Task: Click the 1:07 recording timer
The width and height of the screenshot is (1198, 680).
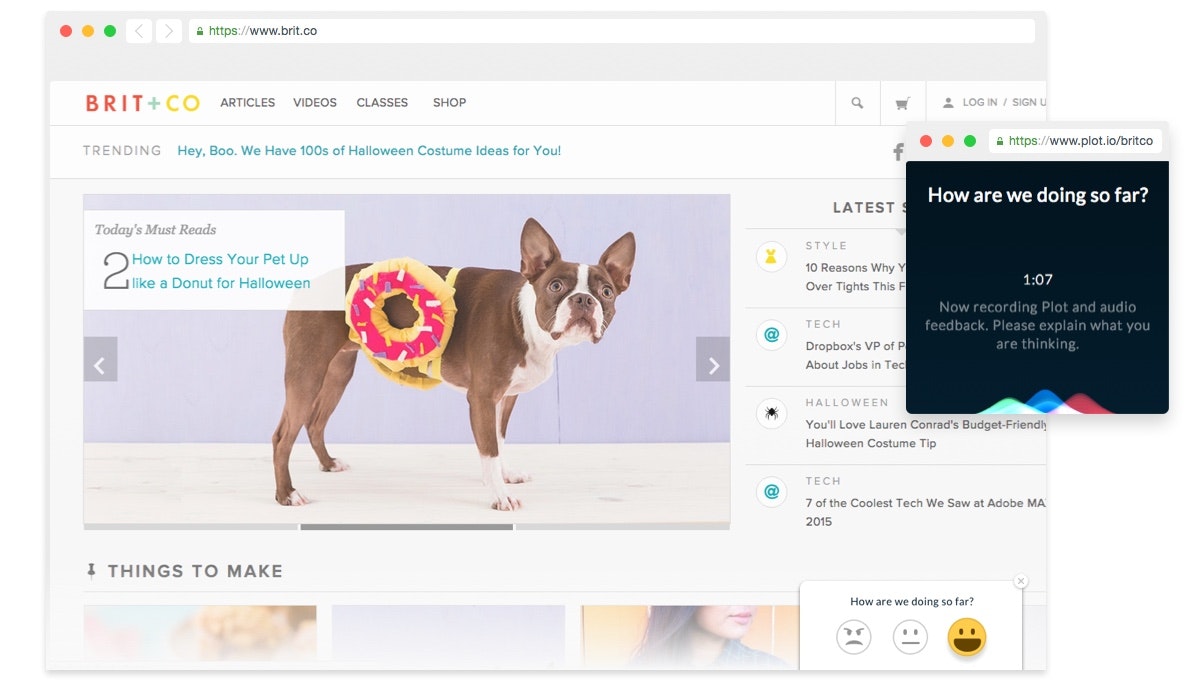Action: [x=1038, y=280]
